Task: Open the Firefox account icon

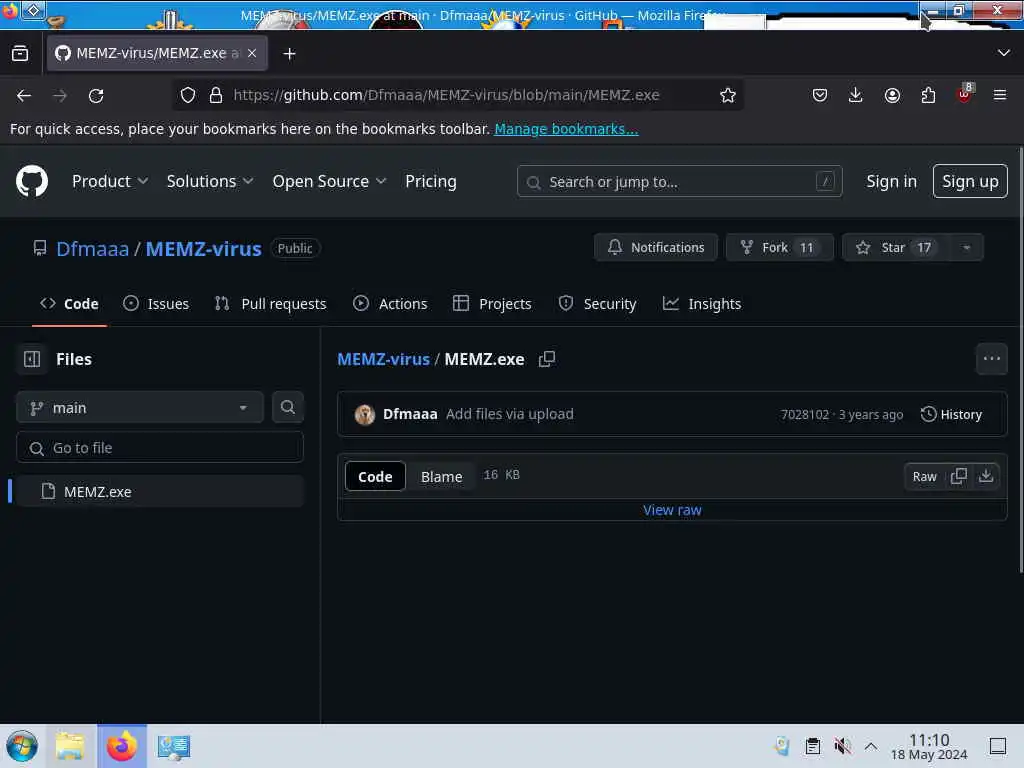Action: click(x=892, y=95)
